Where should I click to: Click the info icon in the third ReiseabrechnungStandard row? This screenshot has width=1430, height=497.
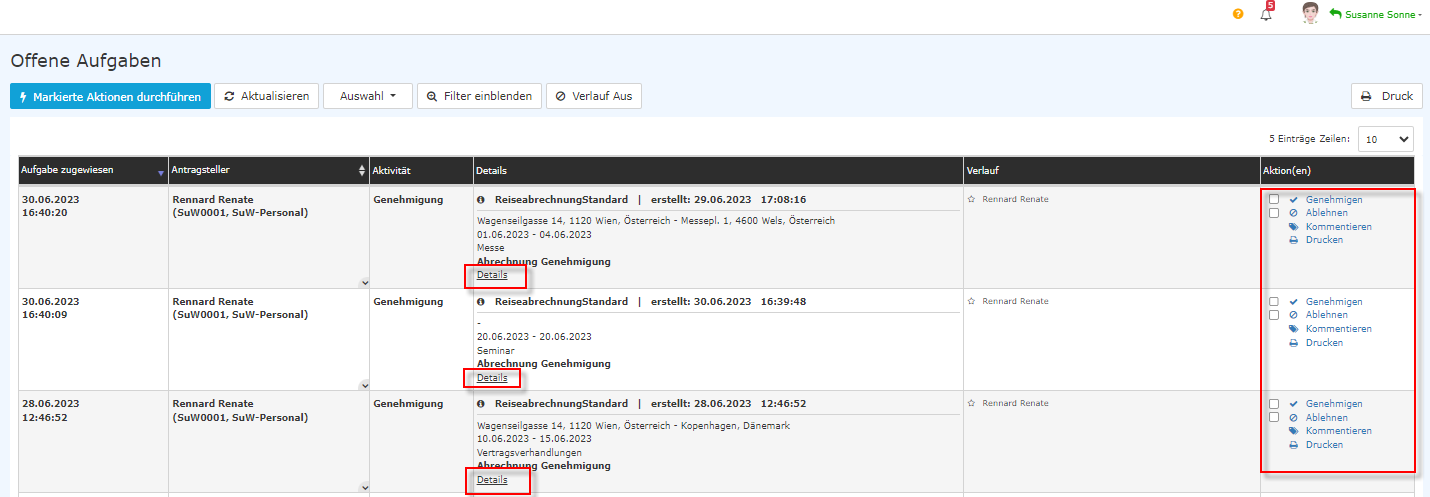click(482, 404)
